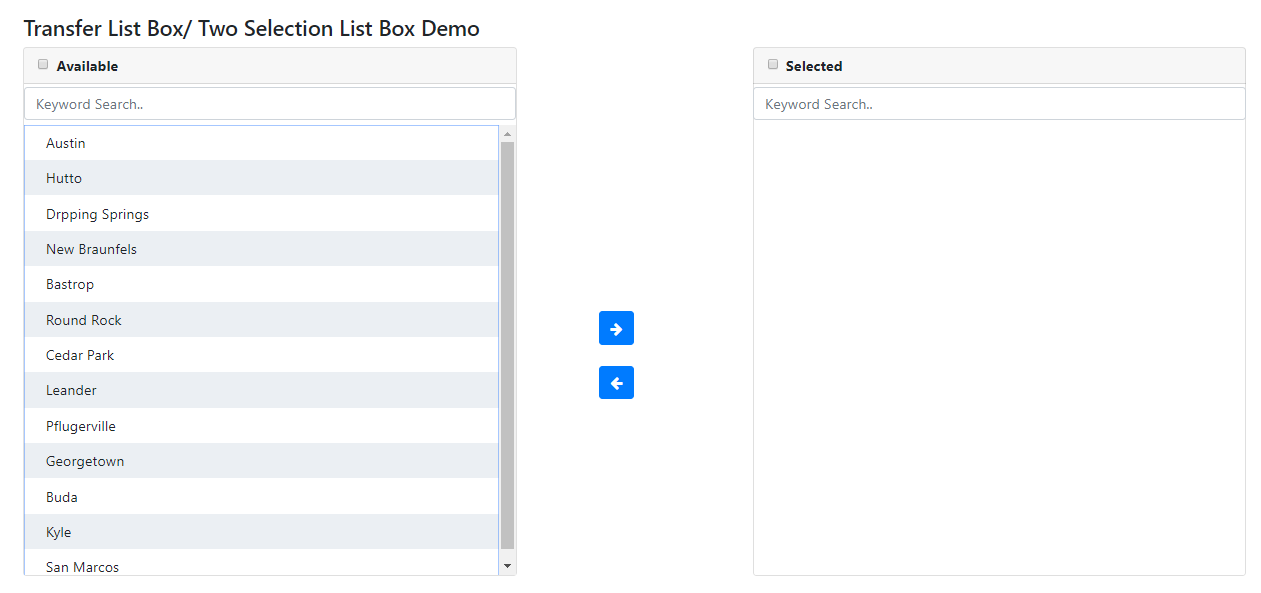Select Kyle in the Available list

(x=261, y=532)
